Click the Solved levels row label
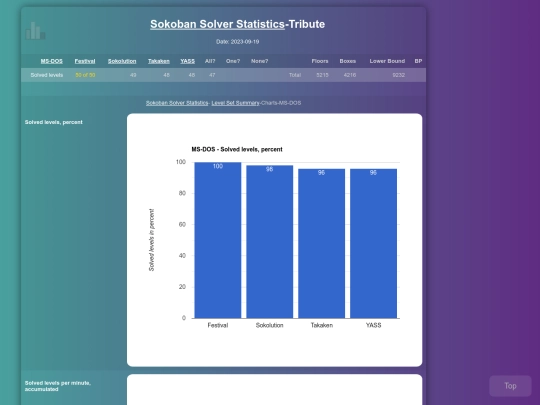This screenshot has width=540, height=405. coord(47,75)
